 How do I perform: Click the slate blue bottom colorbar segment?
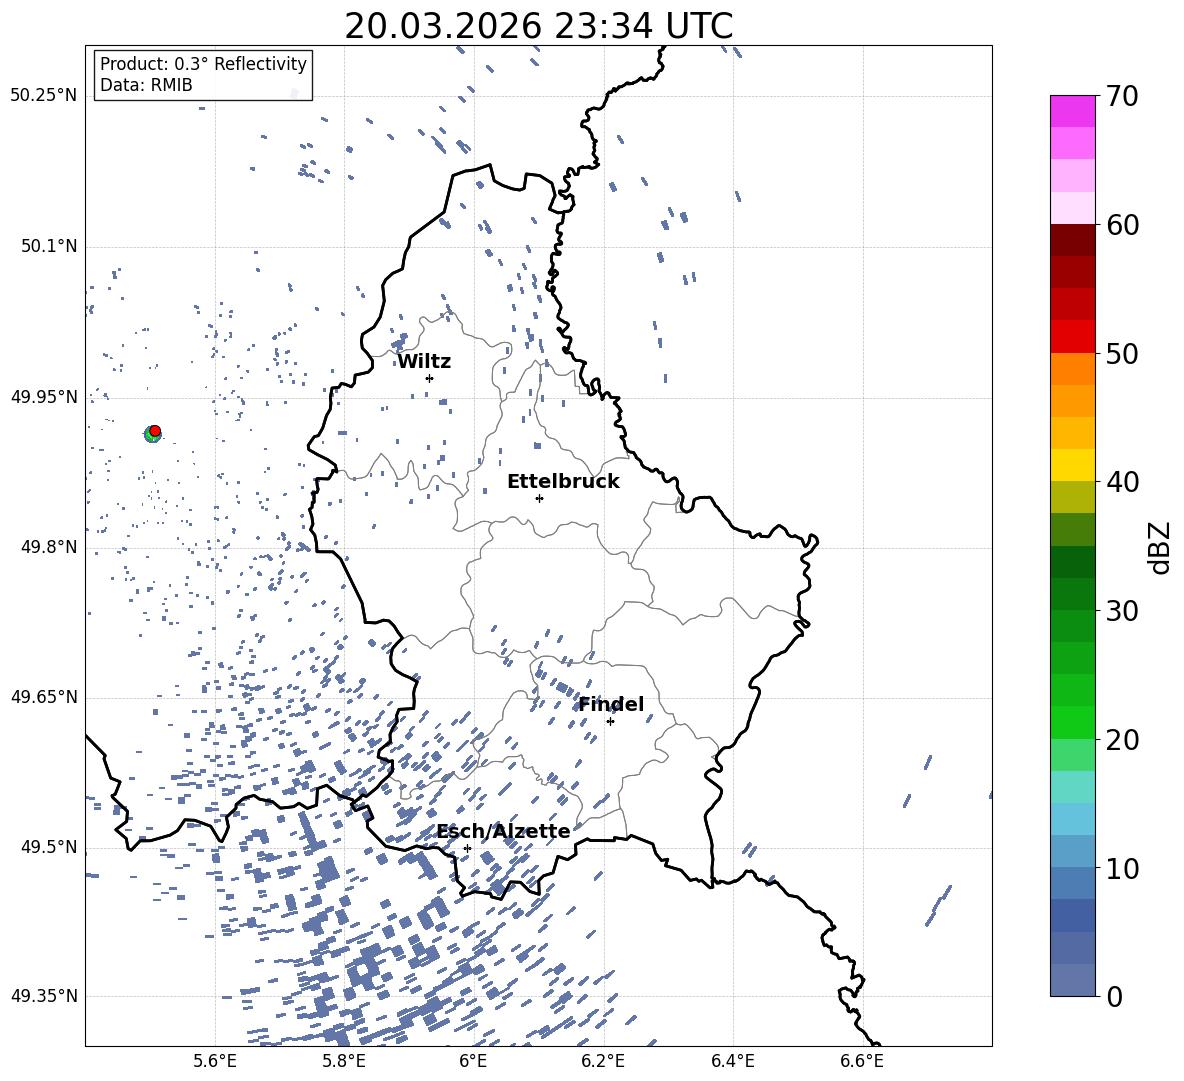pyautogui.click(x=1072, y=980)
